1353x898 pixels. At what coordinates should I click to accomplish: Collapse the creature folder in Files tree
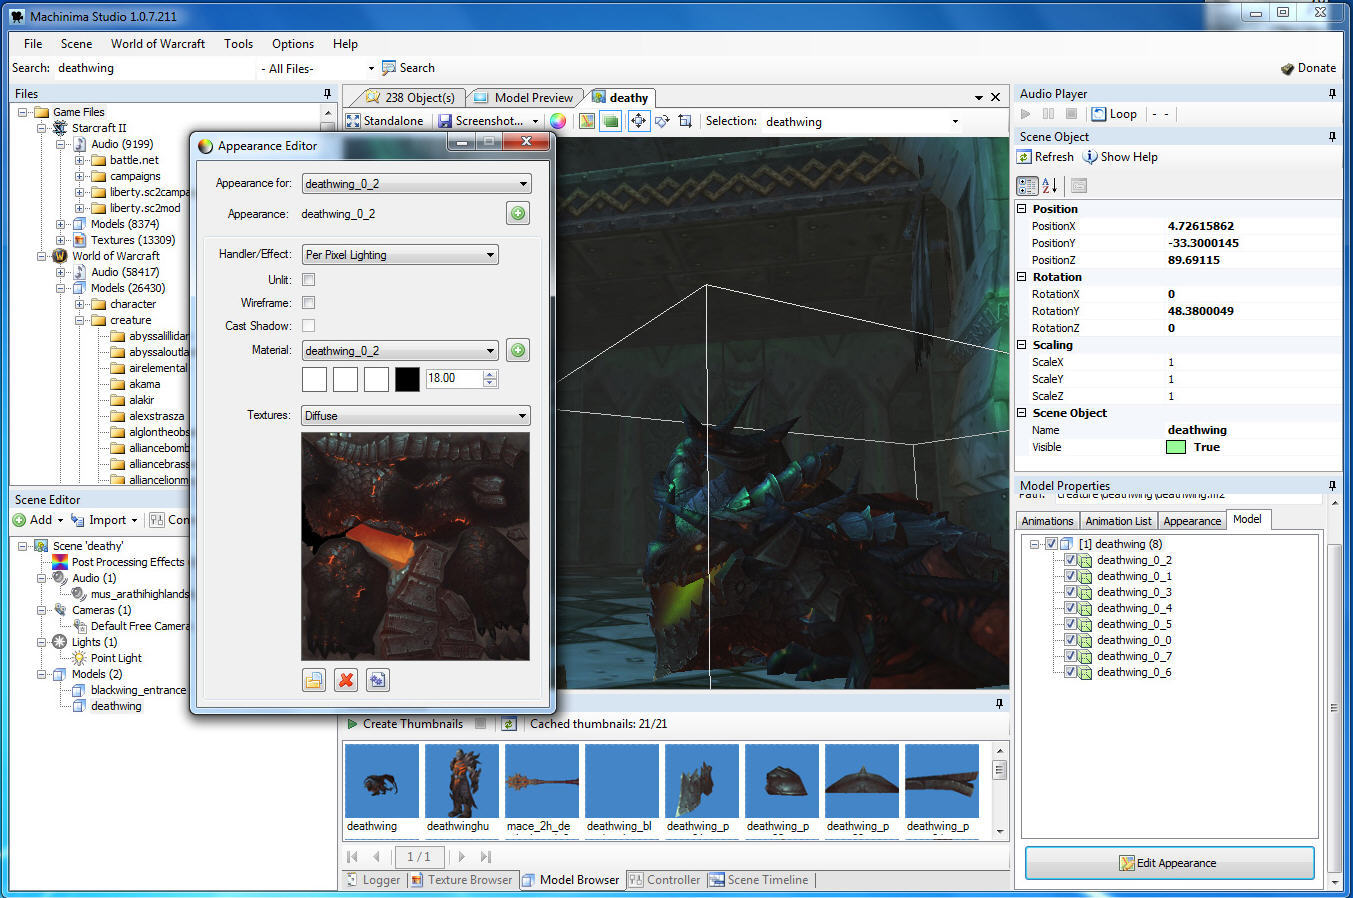coord(79,320)
